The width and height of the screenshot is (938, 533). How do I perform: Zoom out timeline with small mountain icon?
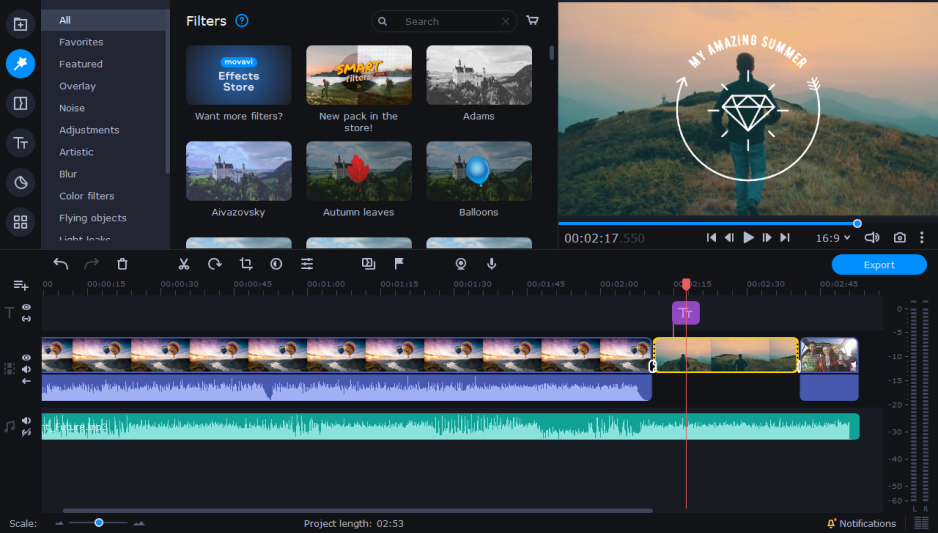[x=59, y=523]
